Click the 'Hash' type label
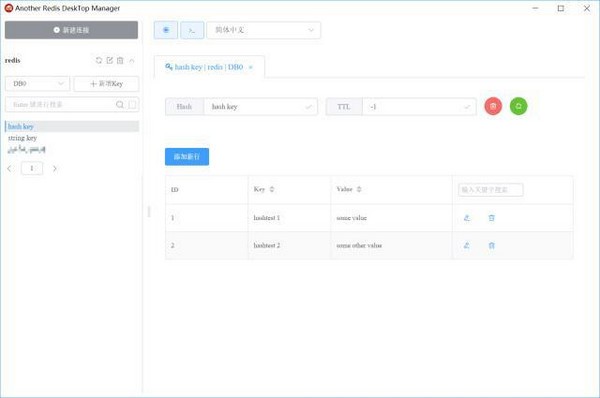 [x=184, y=107]
